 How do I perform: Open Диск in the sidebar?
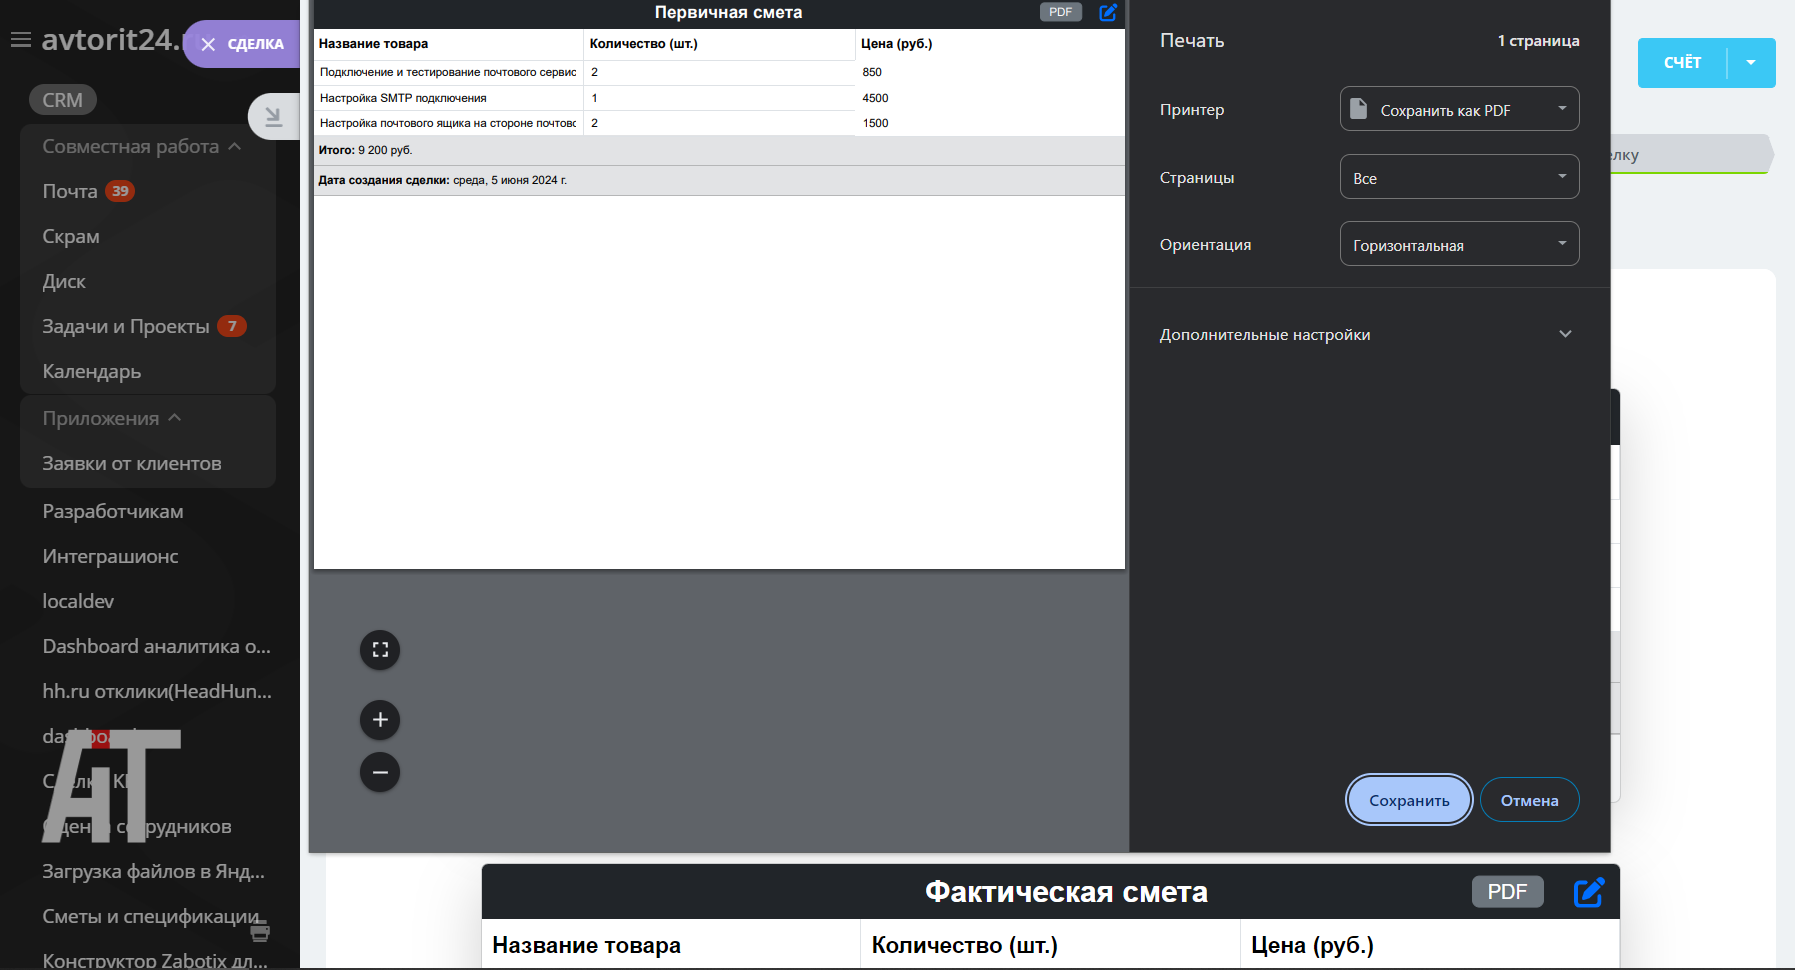pos(64,281)
